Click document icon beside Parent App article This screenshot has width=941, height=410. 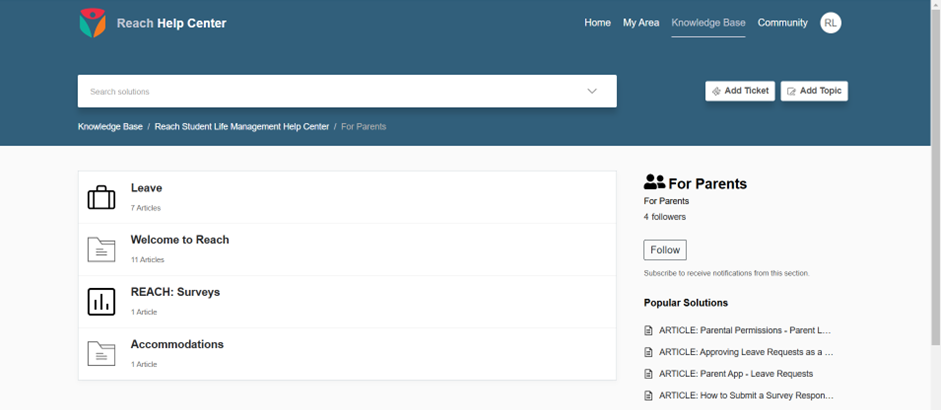[648, 374]
